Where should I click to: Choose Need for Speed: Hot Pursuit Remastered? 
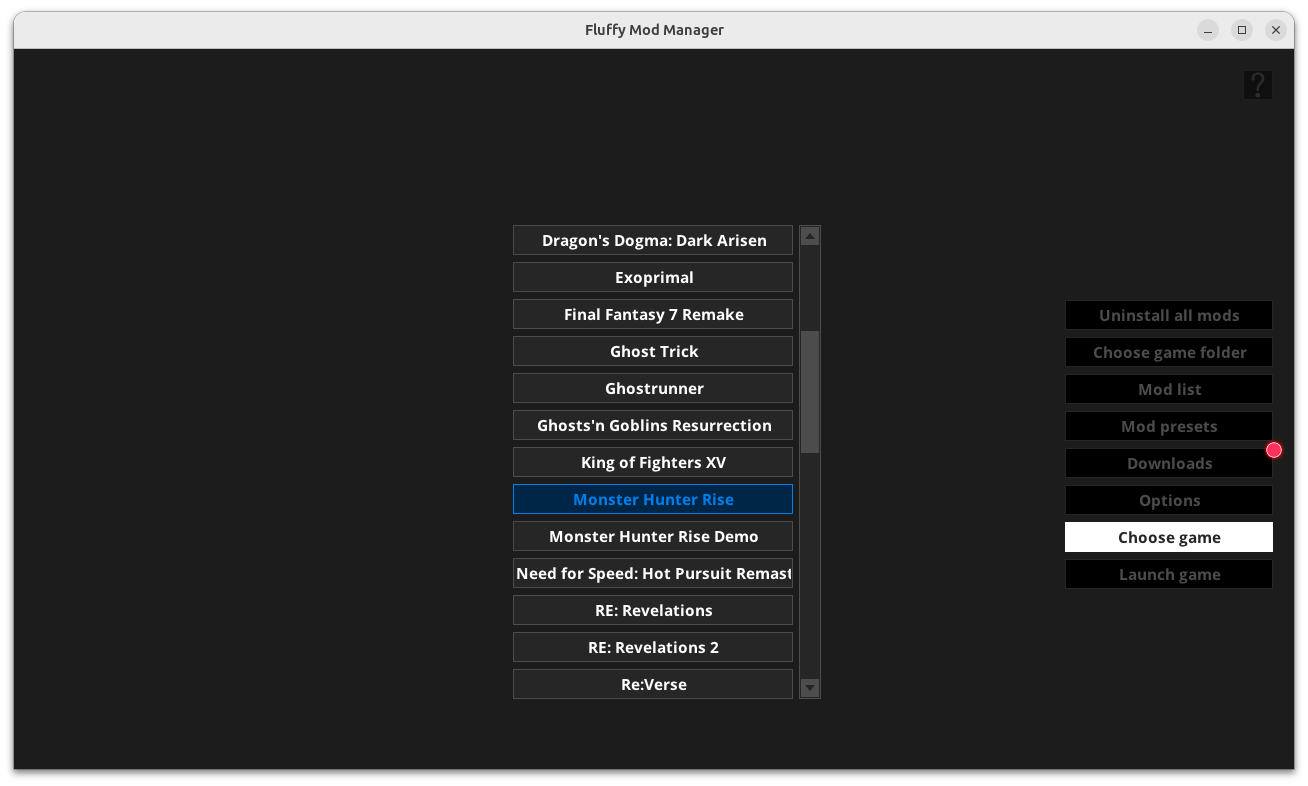point(653,573)
